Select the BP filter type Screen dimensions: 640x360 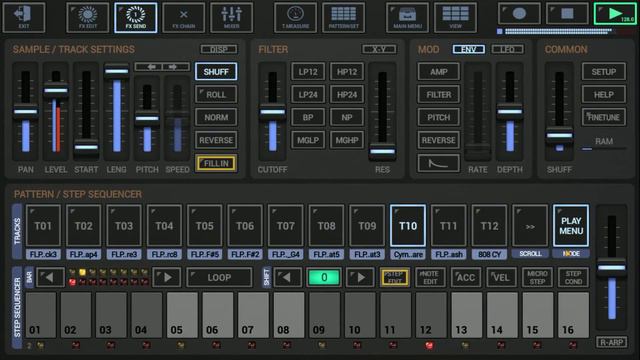coord(308,118)
